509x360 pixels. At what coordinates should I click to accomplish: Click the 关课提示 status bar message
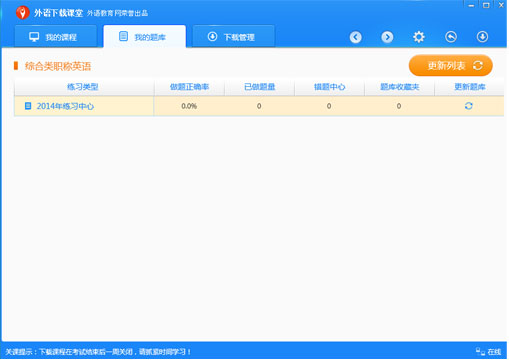click(x=98, y=352)
